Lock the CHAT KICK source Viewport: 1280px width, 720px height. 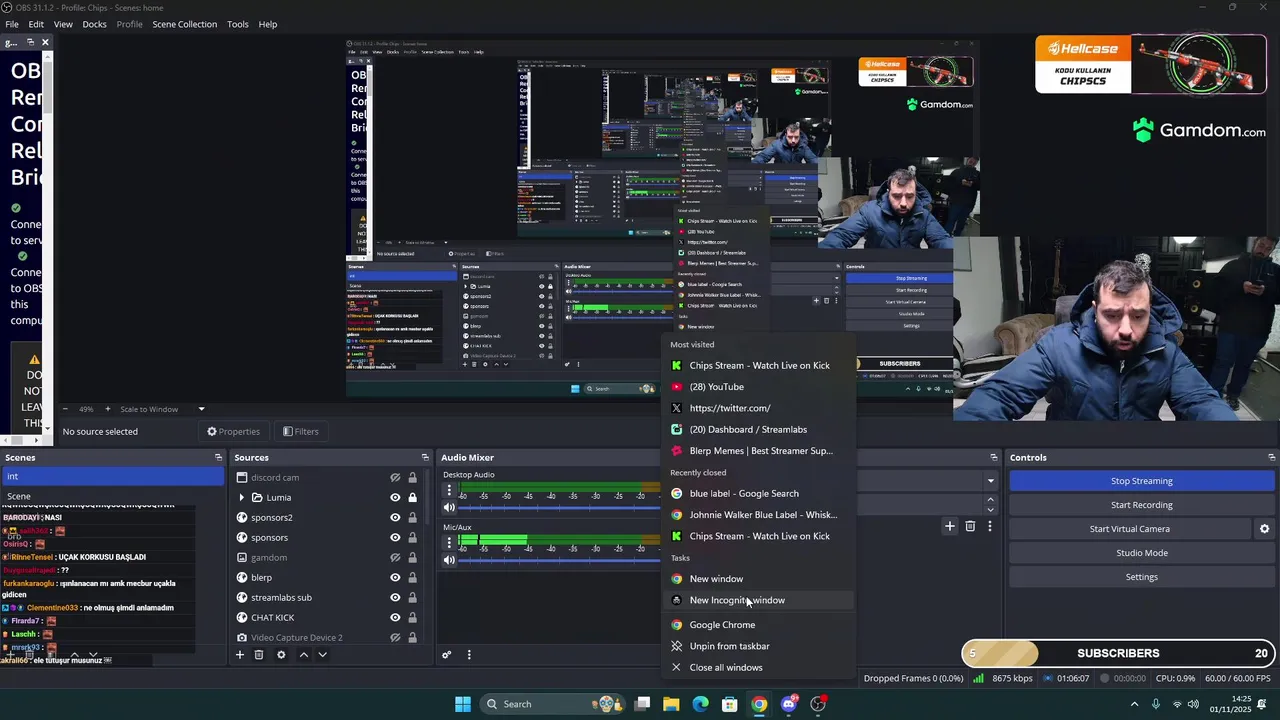point(412,618)
